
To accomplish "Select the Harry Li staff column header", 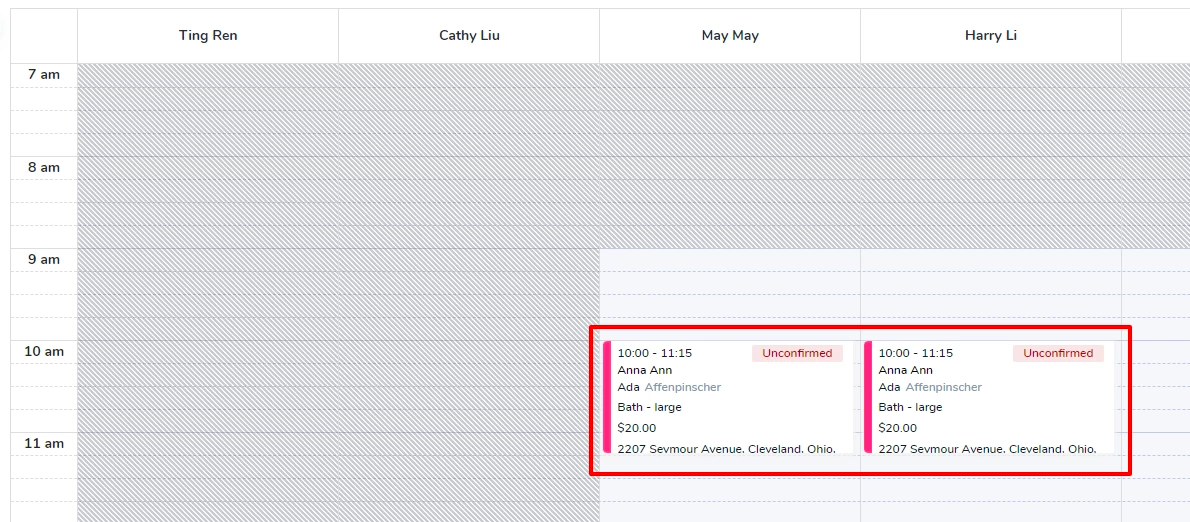I will 991,36.
